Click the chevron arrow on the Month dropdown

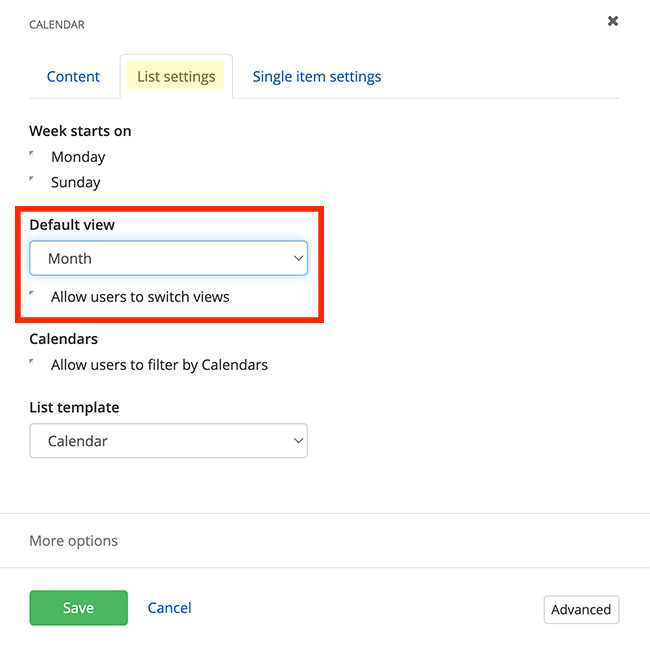coord(298,258)
